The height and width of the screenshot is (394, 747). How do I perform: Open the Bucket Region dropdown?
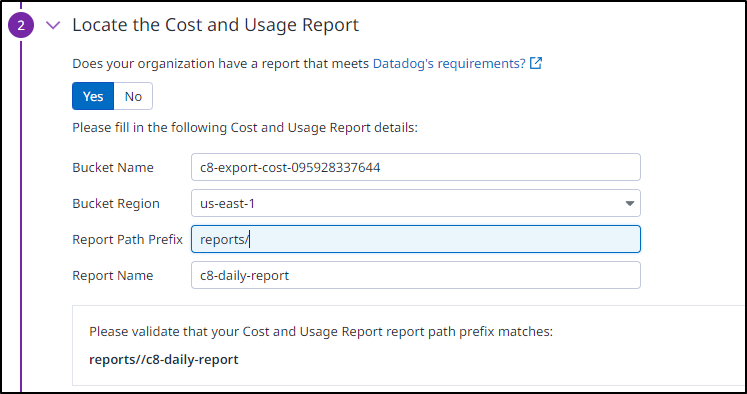coord(415,203)
